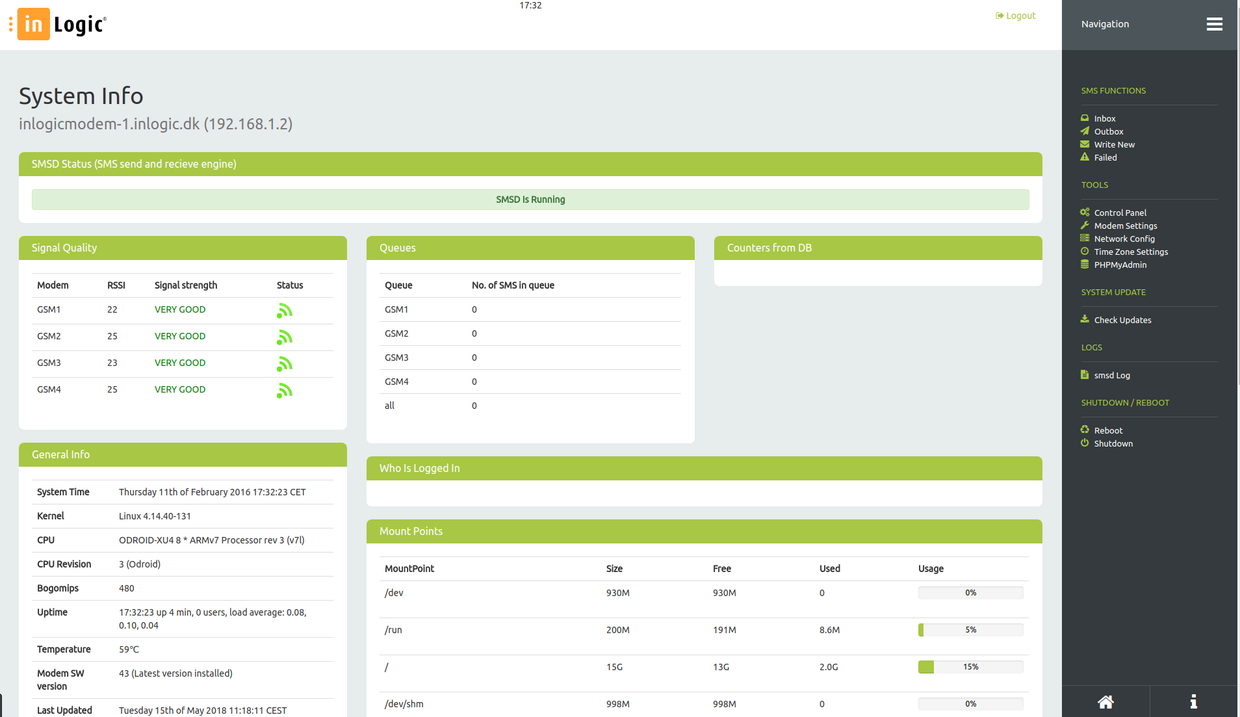
Task: Open the Outbox page
Action: pos(1108,132)
